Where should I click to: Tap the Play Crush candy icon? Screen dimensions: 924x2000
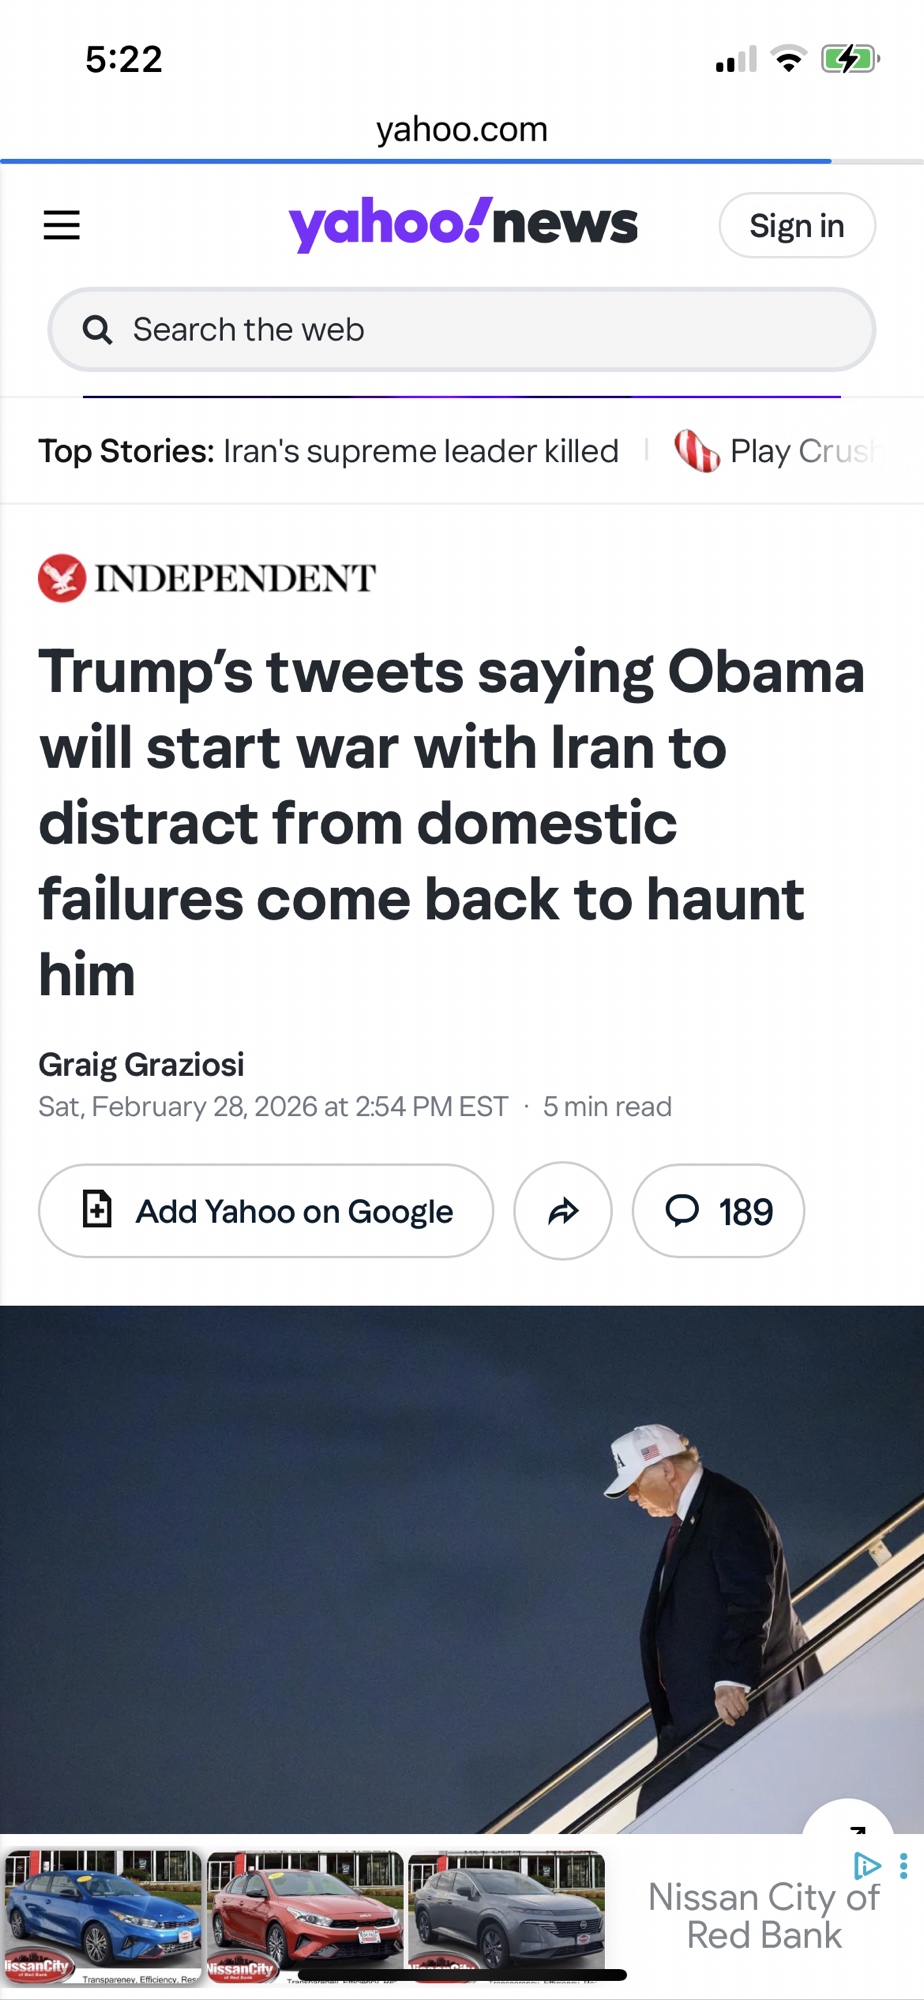(697, 451)
